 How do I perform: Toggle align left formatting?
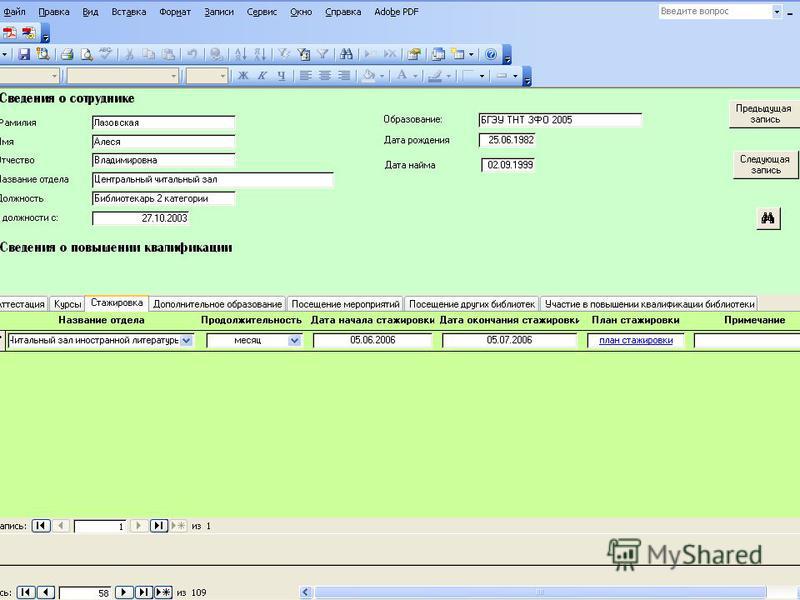pos(305,76)
